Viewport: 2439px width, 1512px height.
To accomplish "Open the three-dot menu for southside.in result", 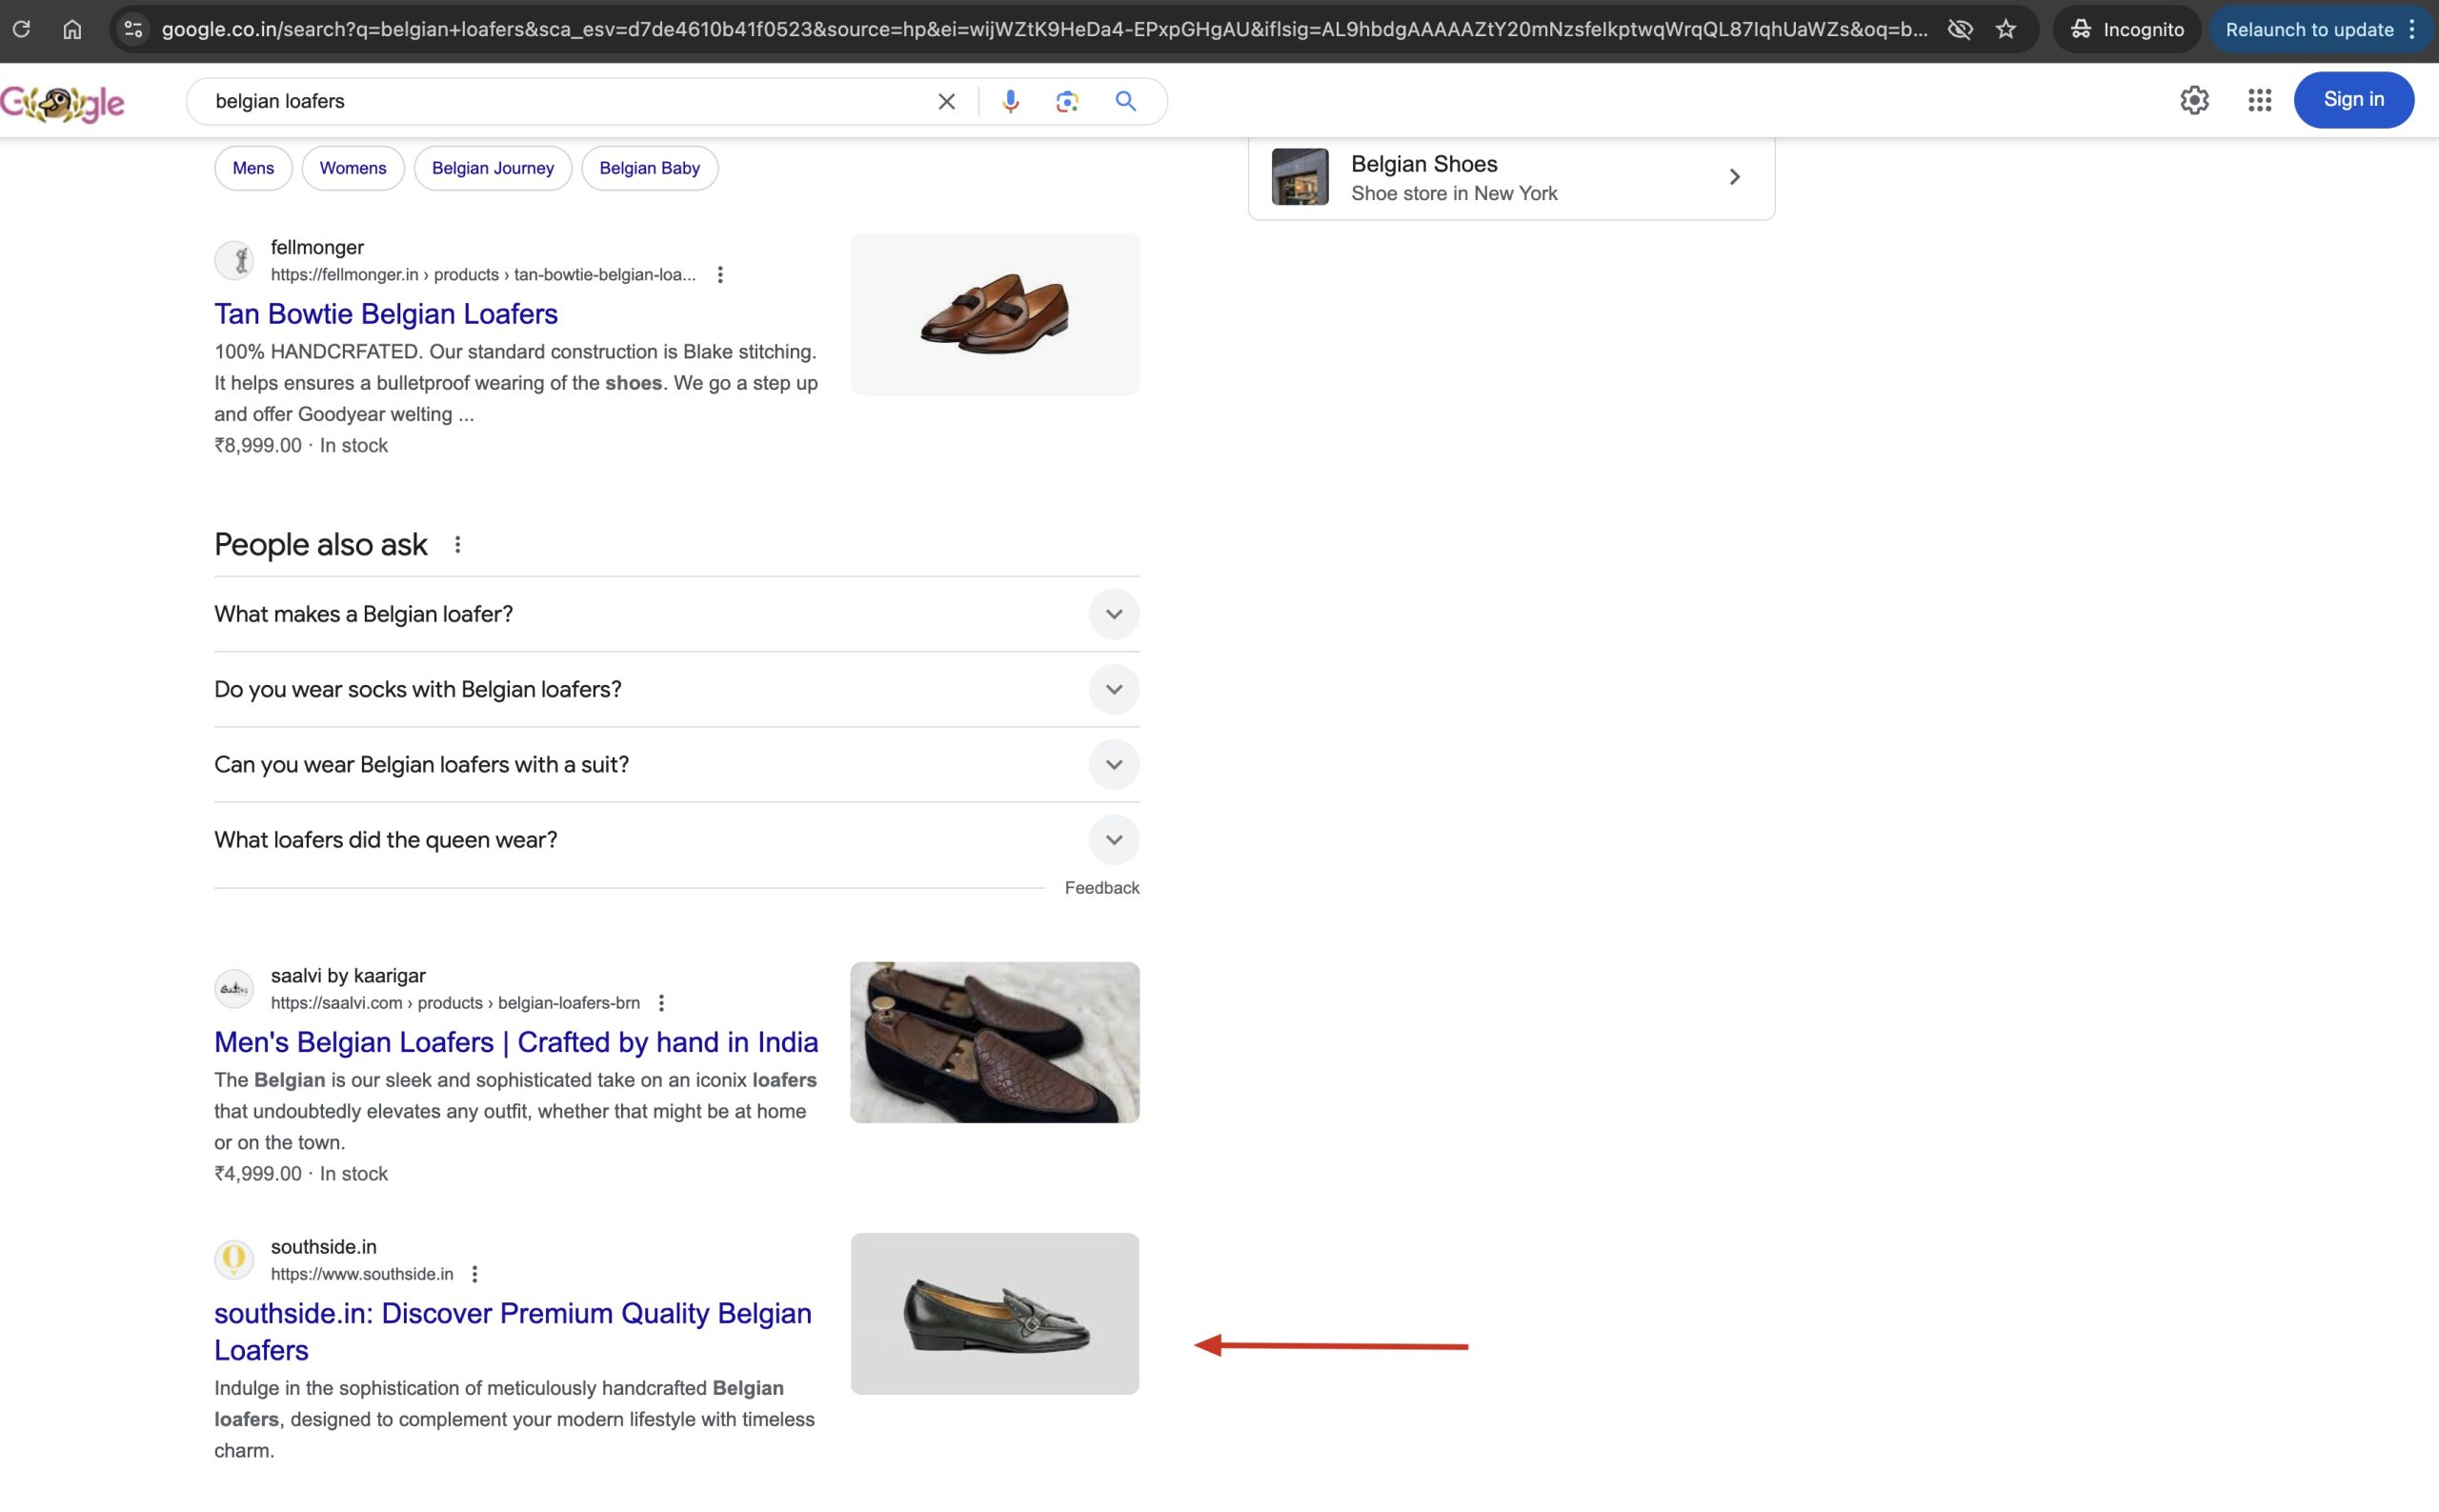I will tap(476, 1274).
